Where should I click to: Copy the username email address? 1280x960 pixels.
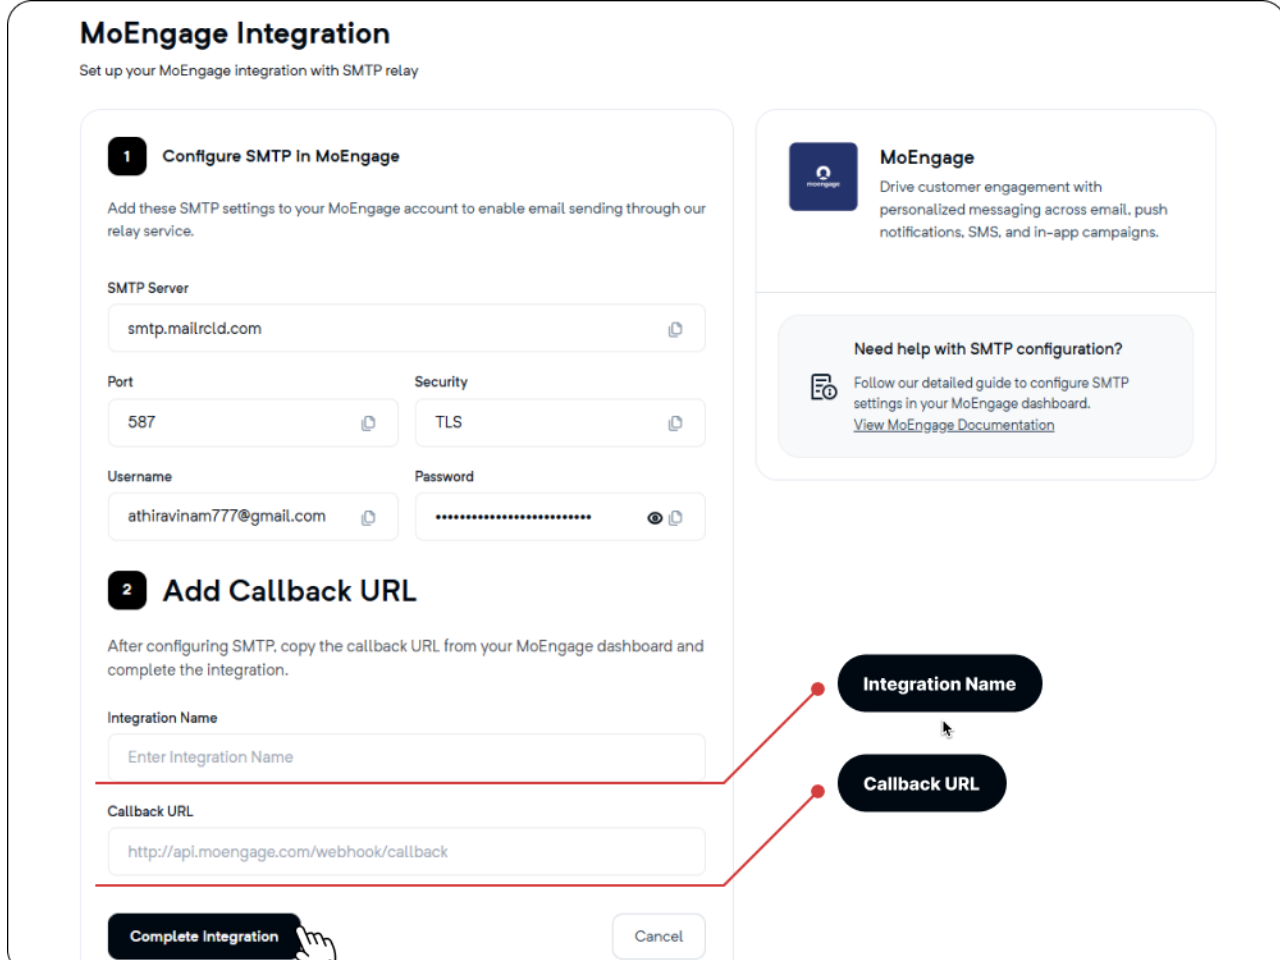[368, 517]
